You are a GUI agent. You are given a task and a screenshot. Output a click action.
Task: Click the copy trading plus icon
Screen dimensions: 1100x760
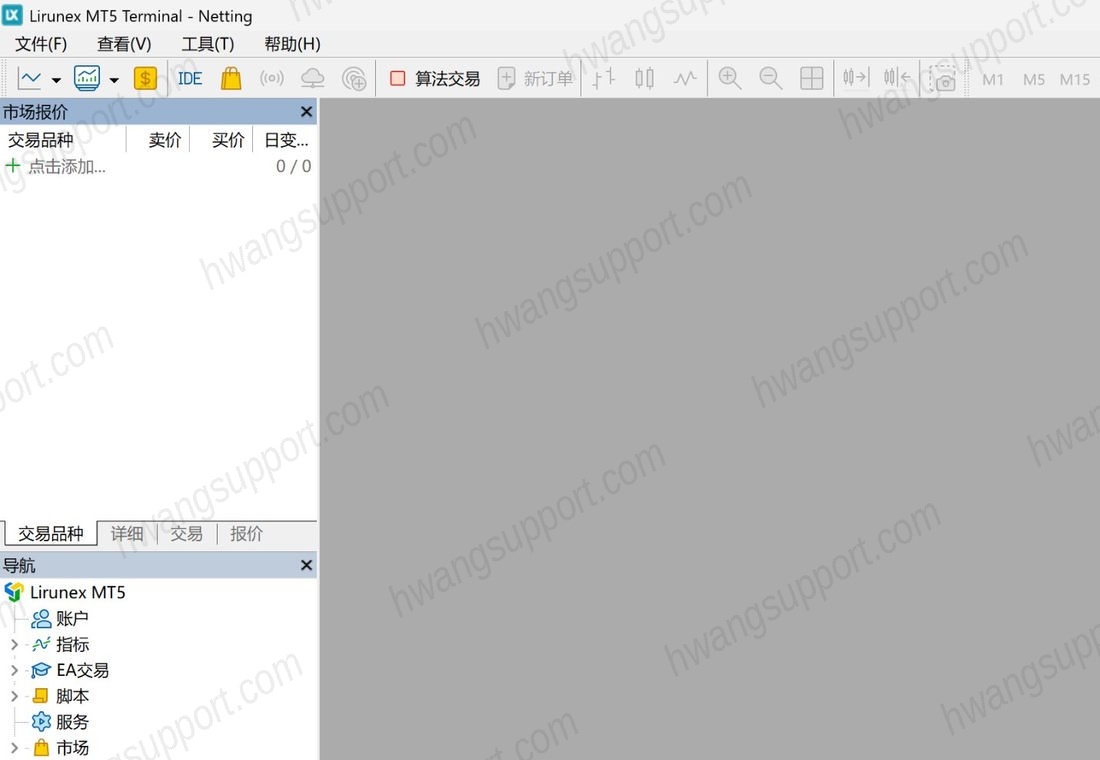pyautogui.click(x=354, y=78)
